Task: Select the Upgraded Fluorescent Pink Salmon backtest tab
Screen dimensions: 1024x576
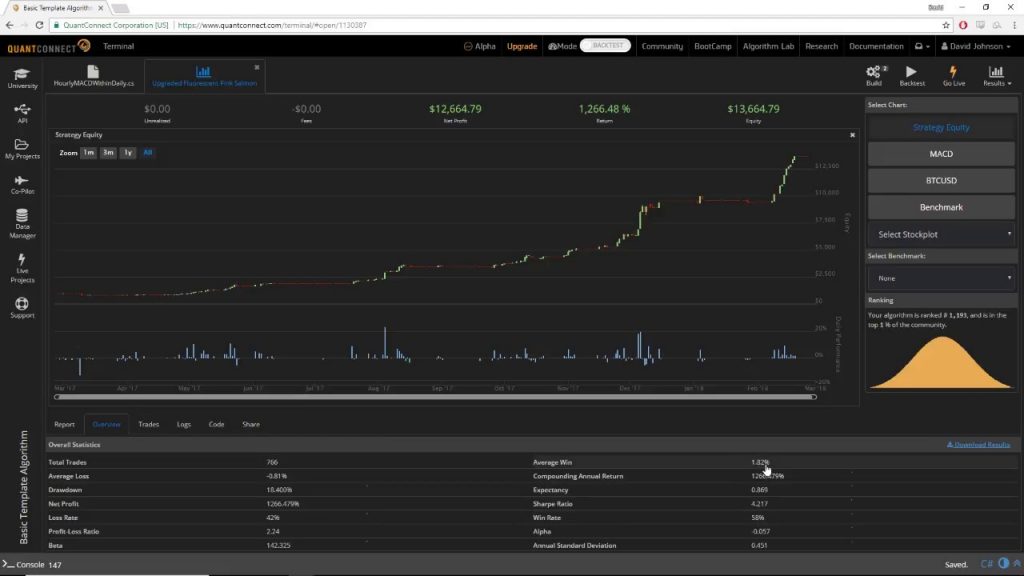Action: pos(204,76)
